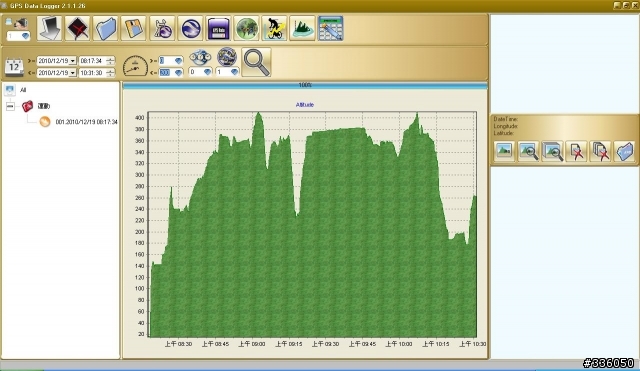Click the calendar date filter icon
Image resolution: width=640 pixels, height=371 pixels.
point(14,67)
